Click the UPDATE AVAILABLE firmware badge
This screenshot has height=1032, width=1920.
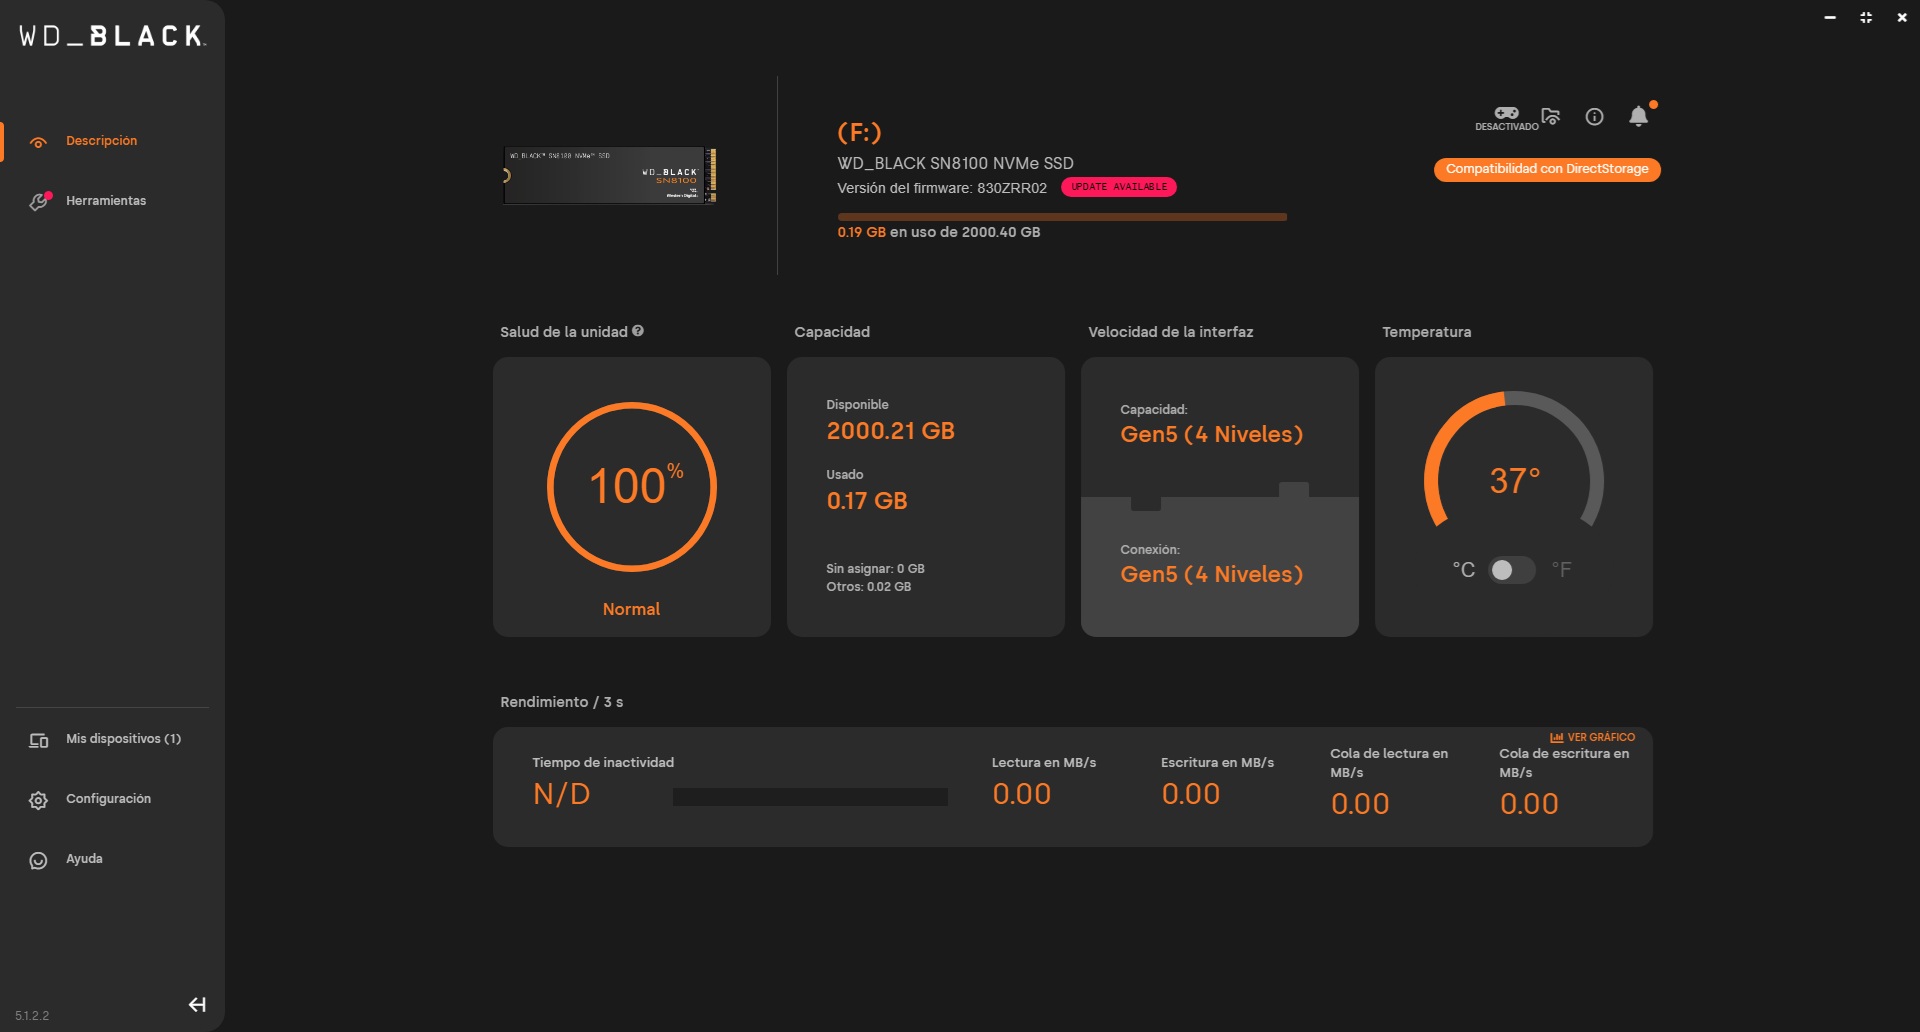coord(1118,187)
